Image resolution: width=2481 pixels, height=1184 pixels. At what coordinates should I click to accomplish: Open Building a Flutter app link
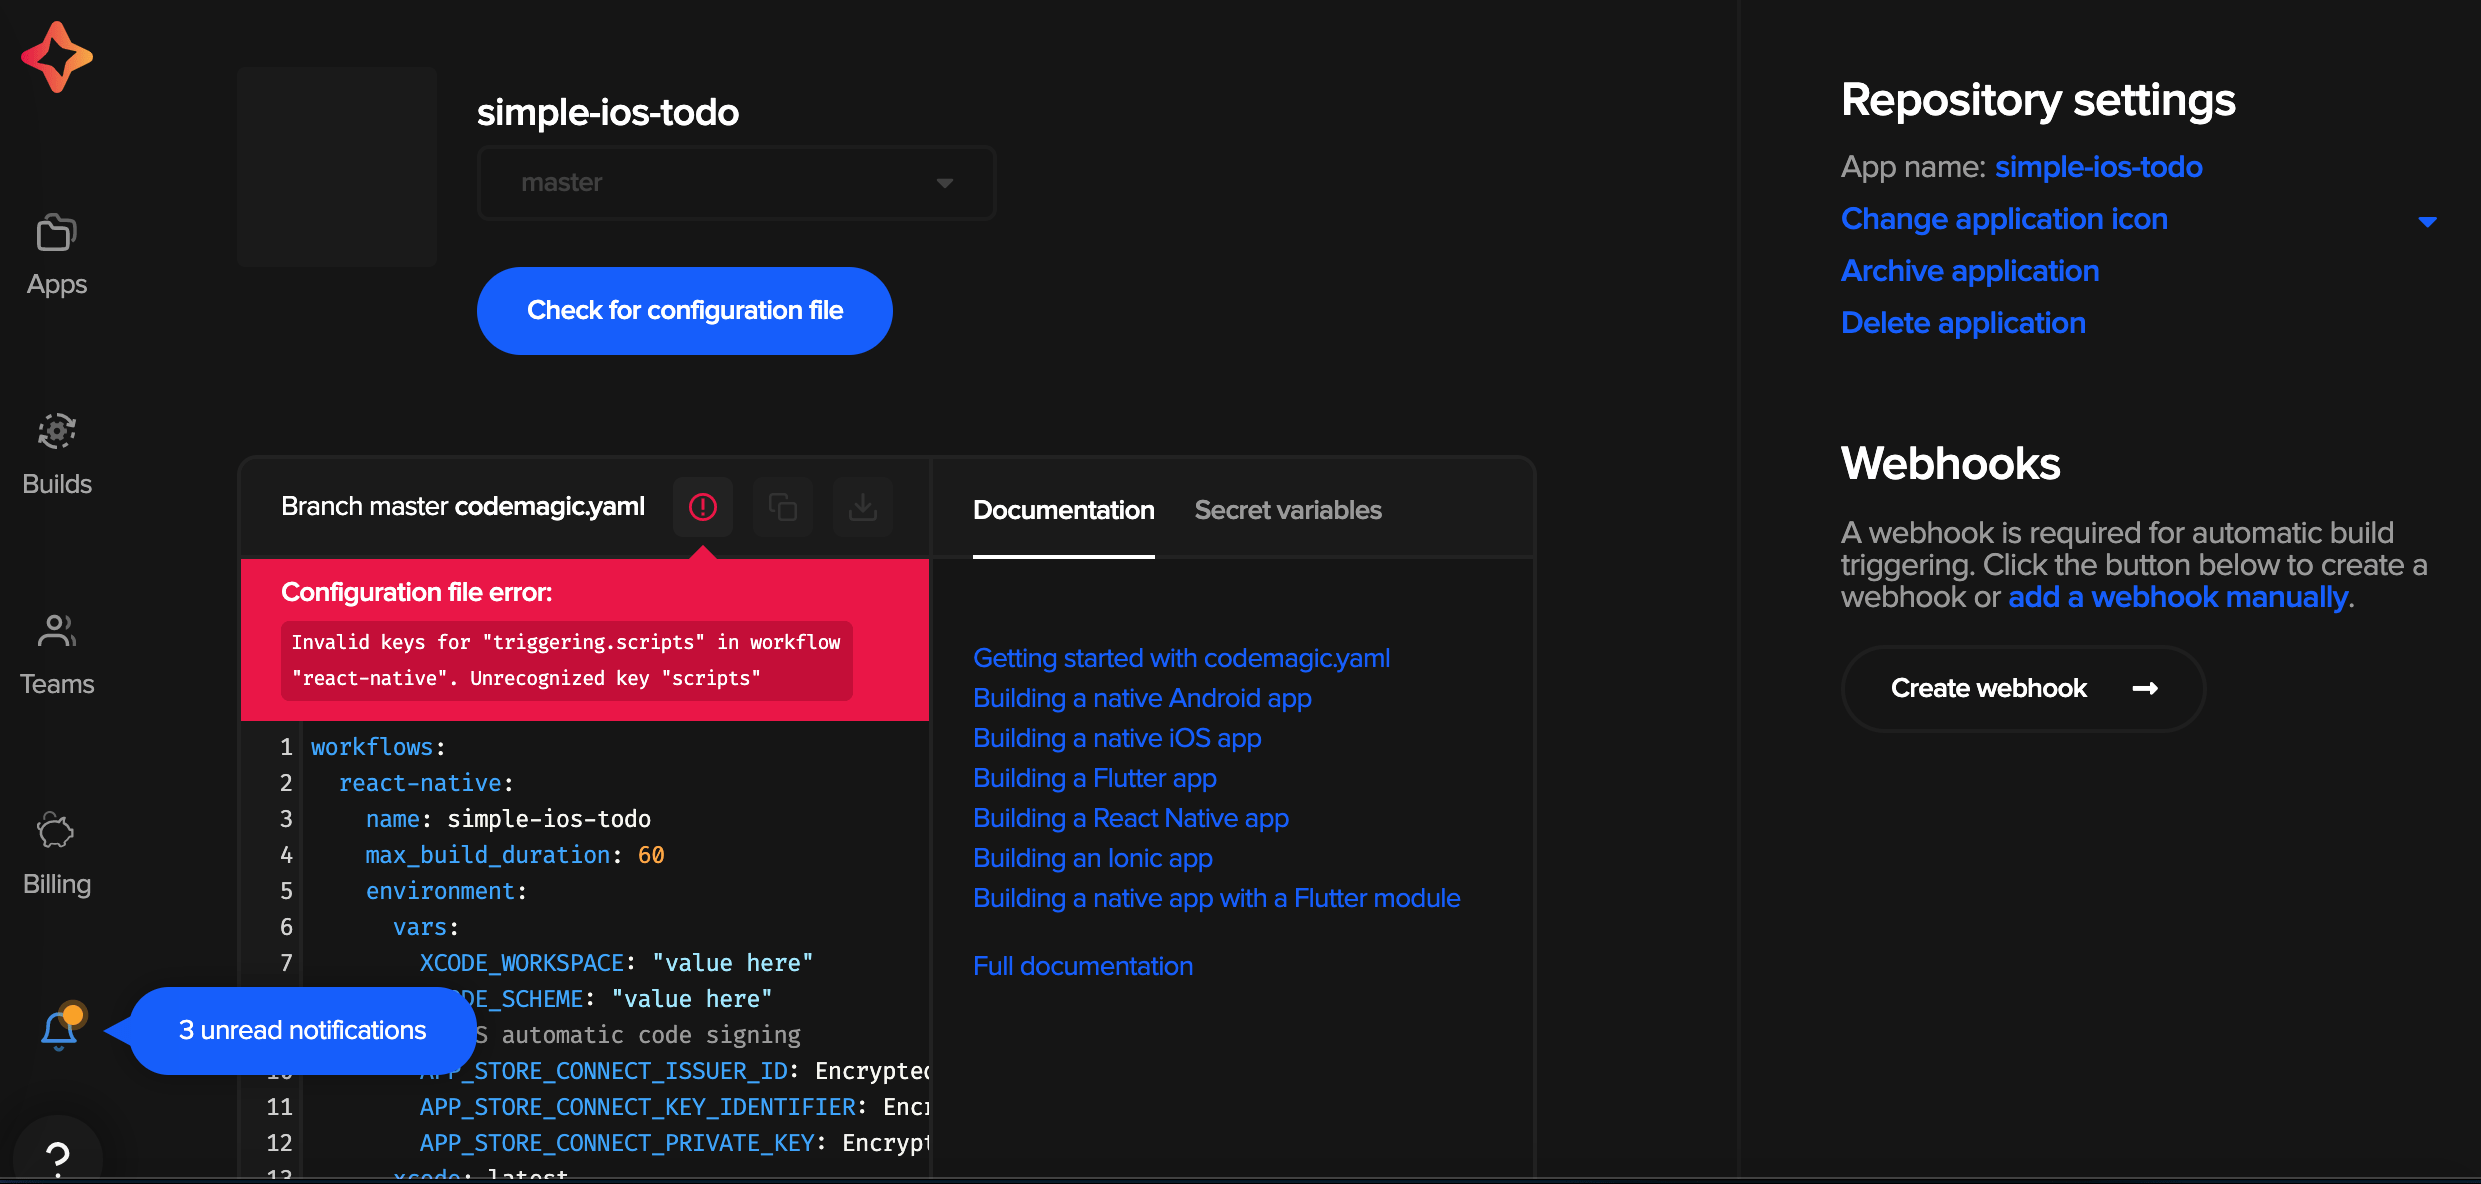point(1095,778)
